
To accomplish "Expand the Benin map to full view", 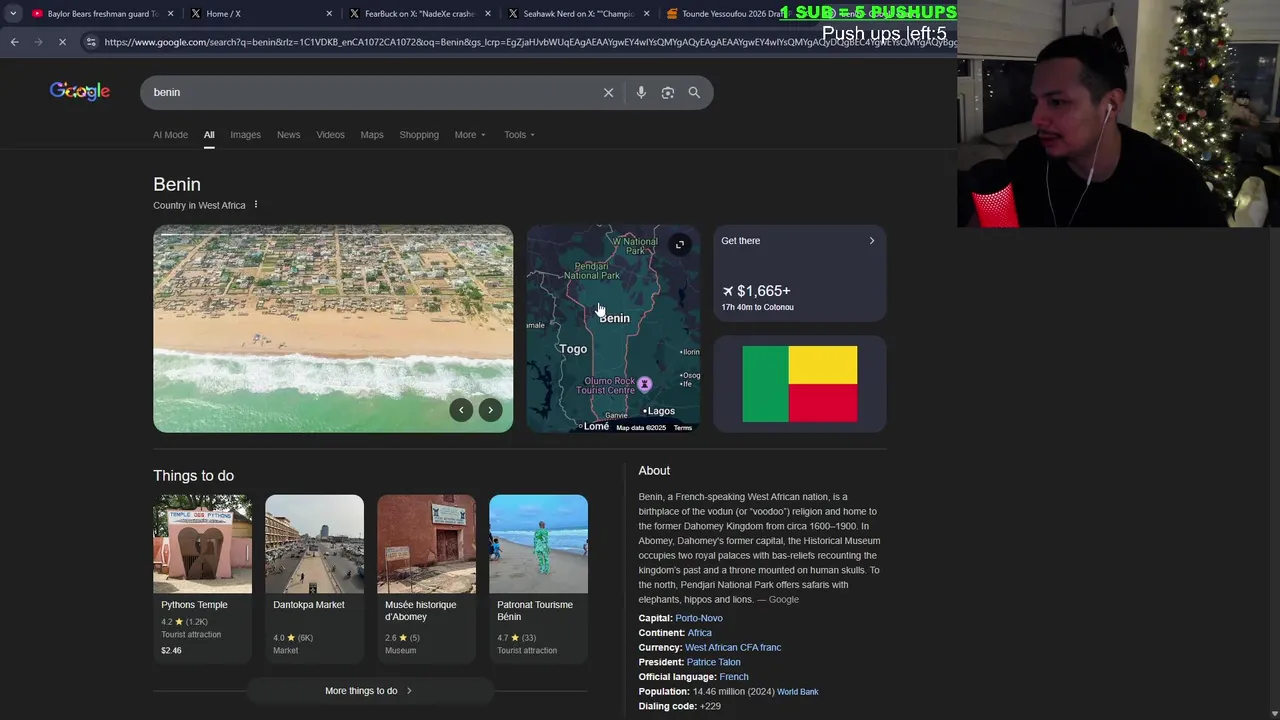I will tap(679, 245).
